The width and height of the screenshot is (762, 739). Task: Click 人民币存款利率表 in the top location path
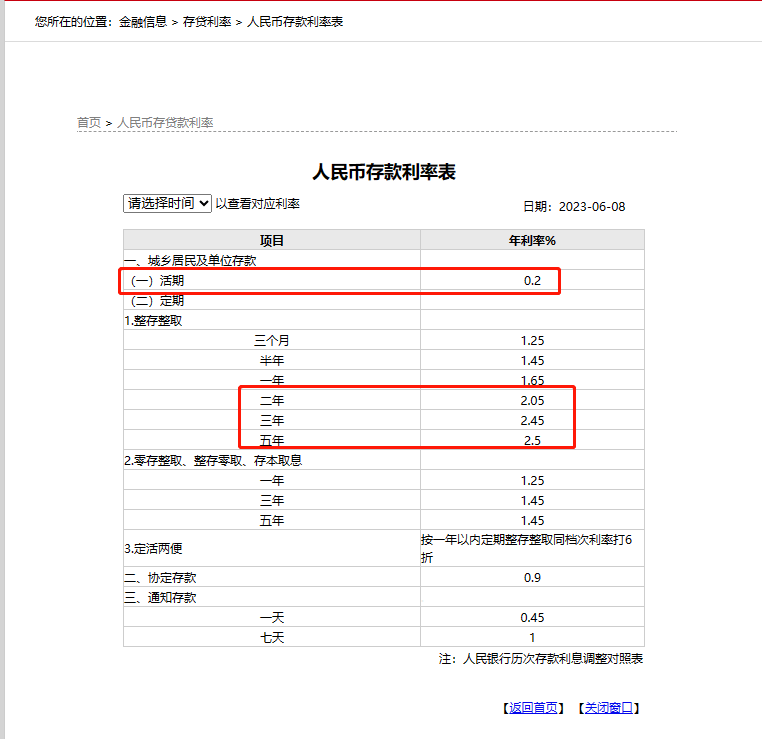(x=295, y=22)
